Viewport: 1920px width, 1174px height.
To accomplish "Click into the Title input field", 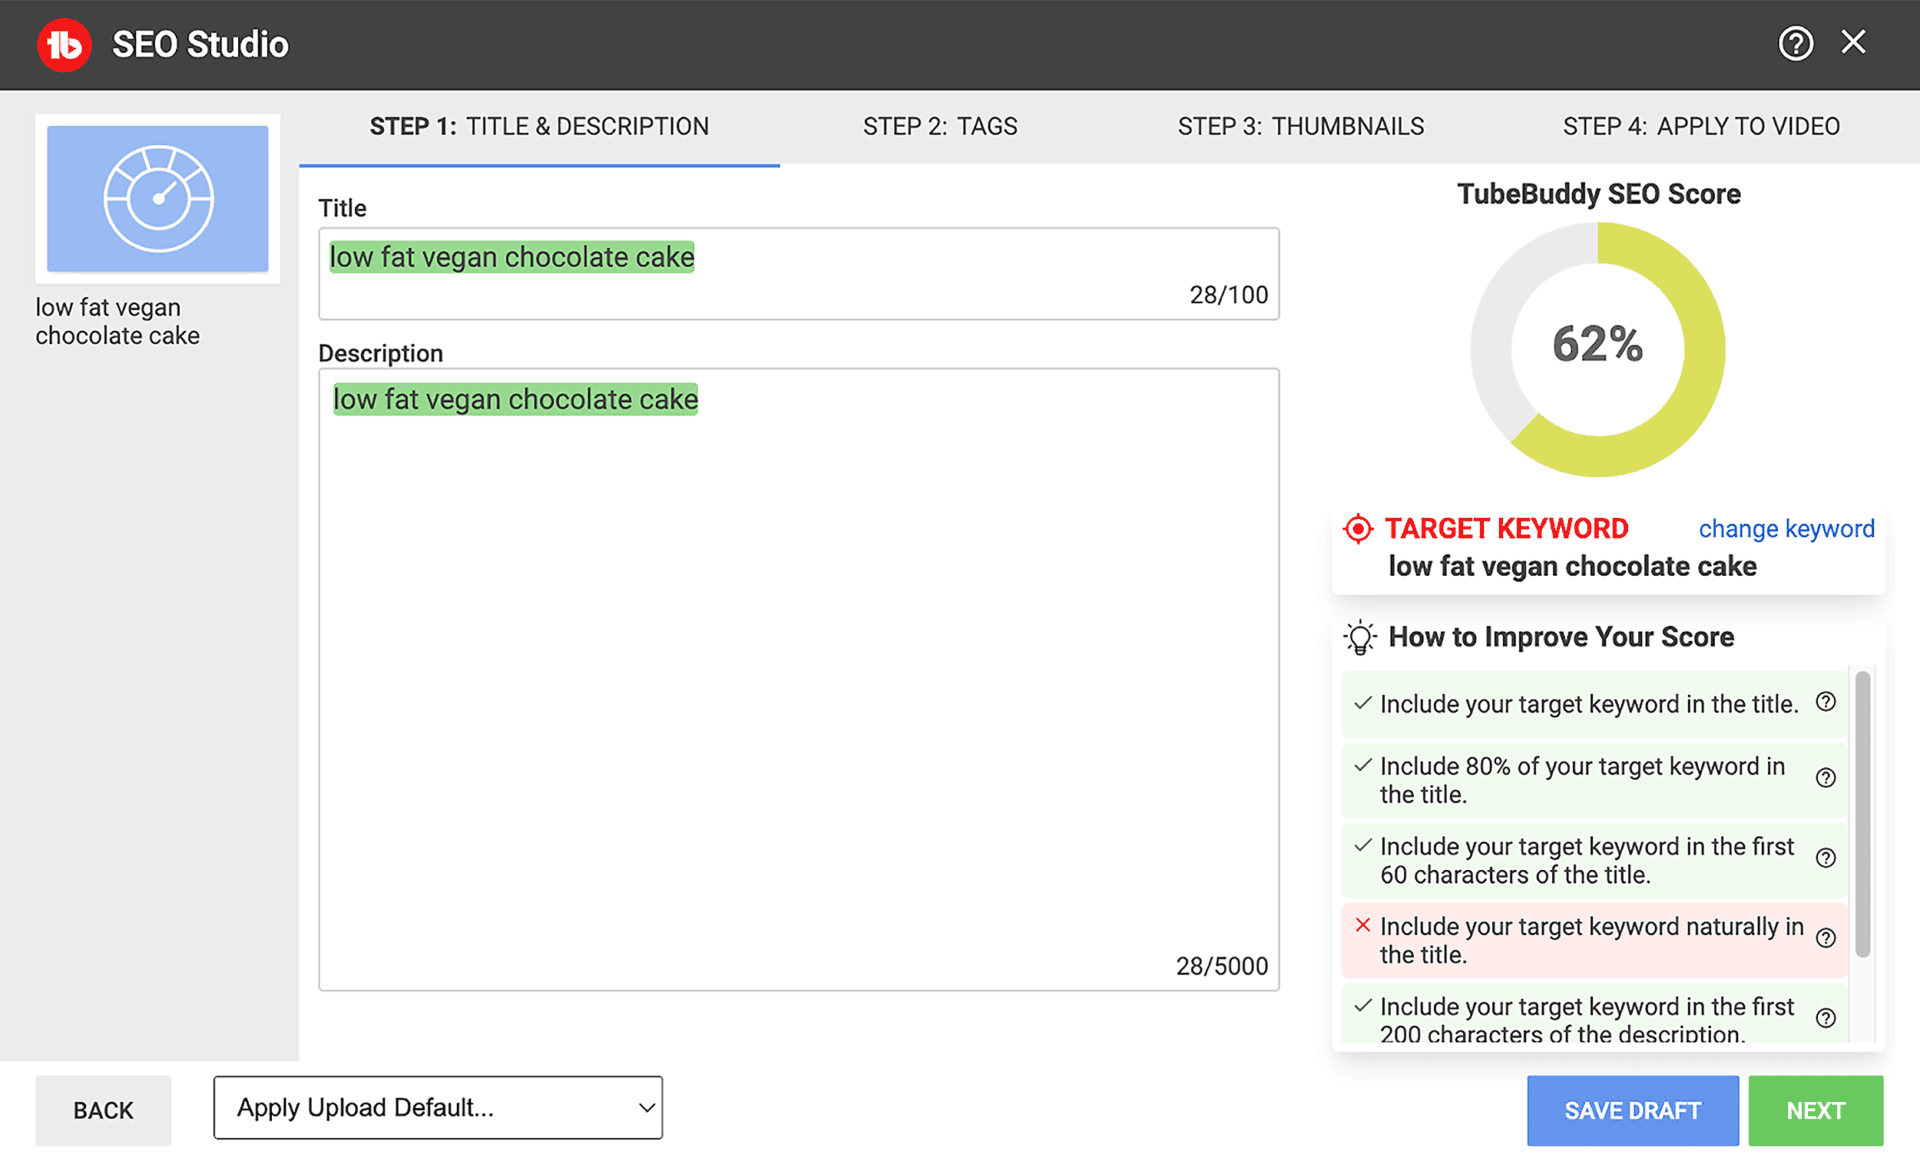I will click(x=798, y=273).
